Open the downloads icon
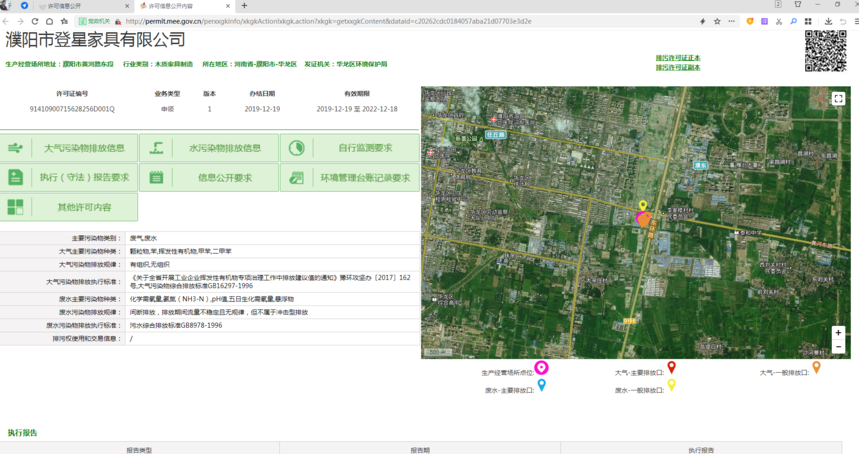 tap(828, 21)
